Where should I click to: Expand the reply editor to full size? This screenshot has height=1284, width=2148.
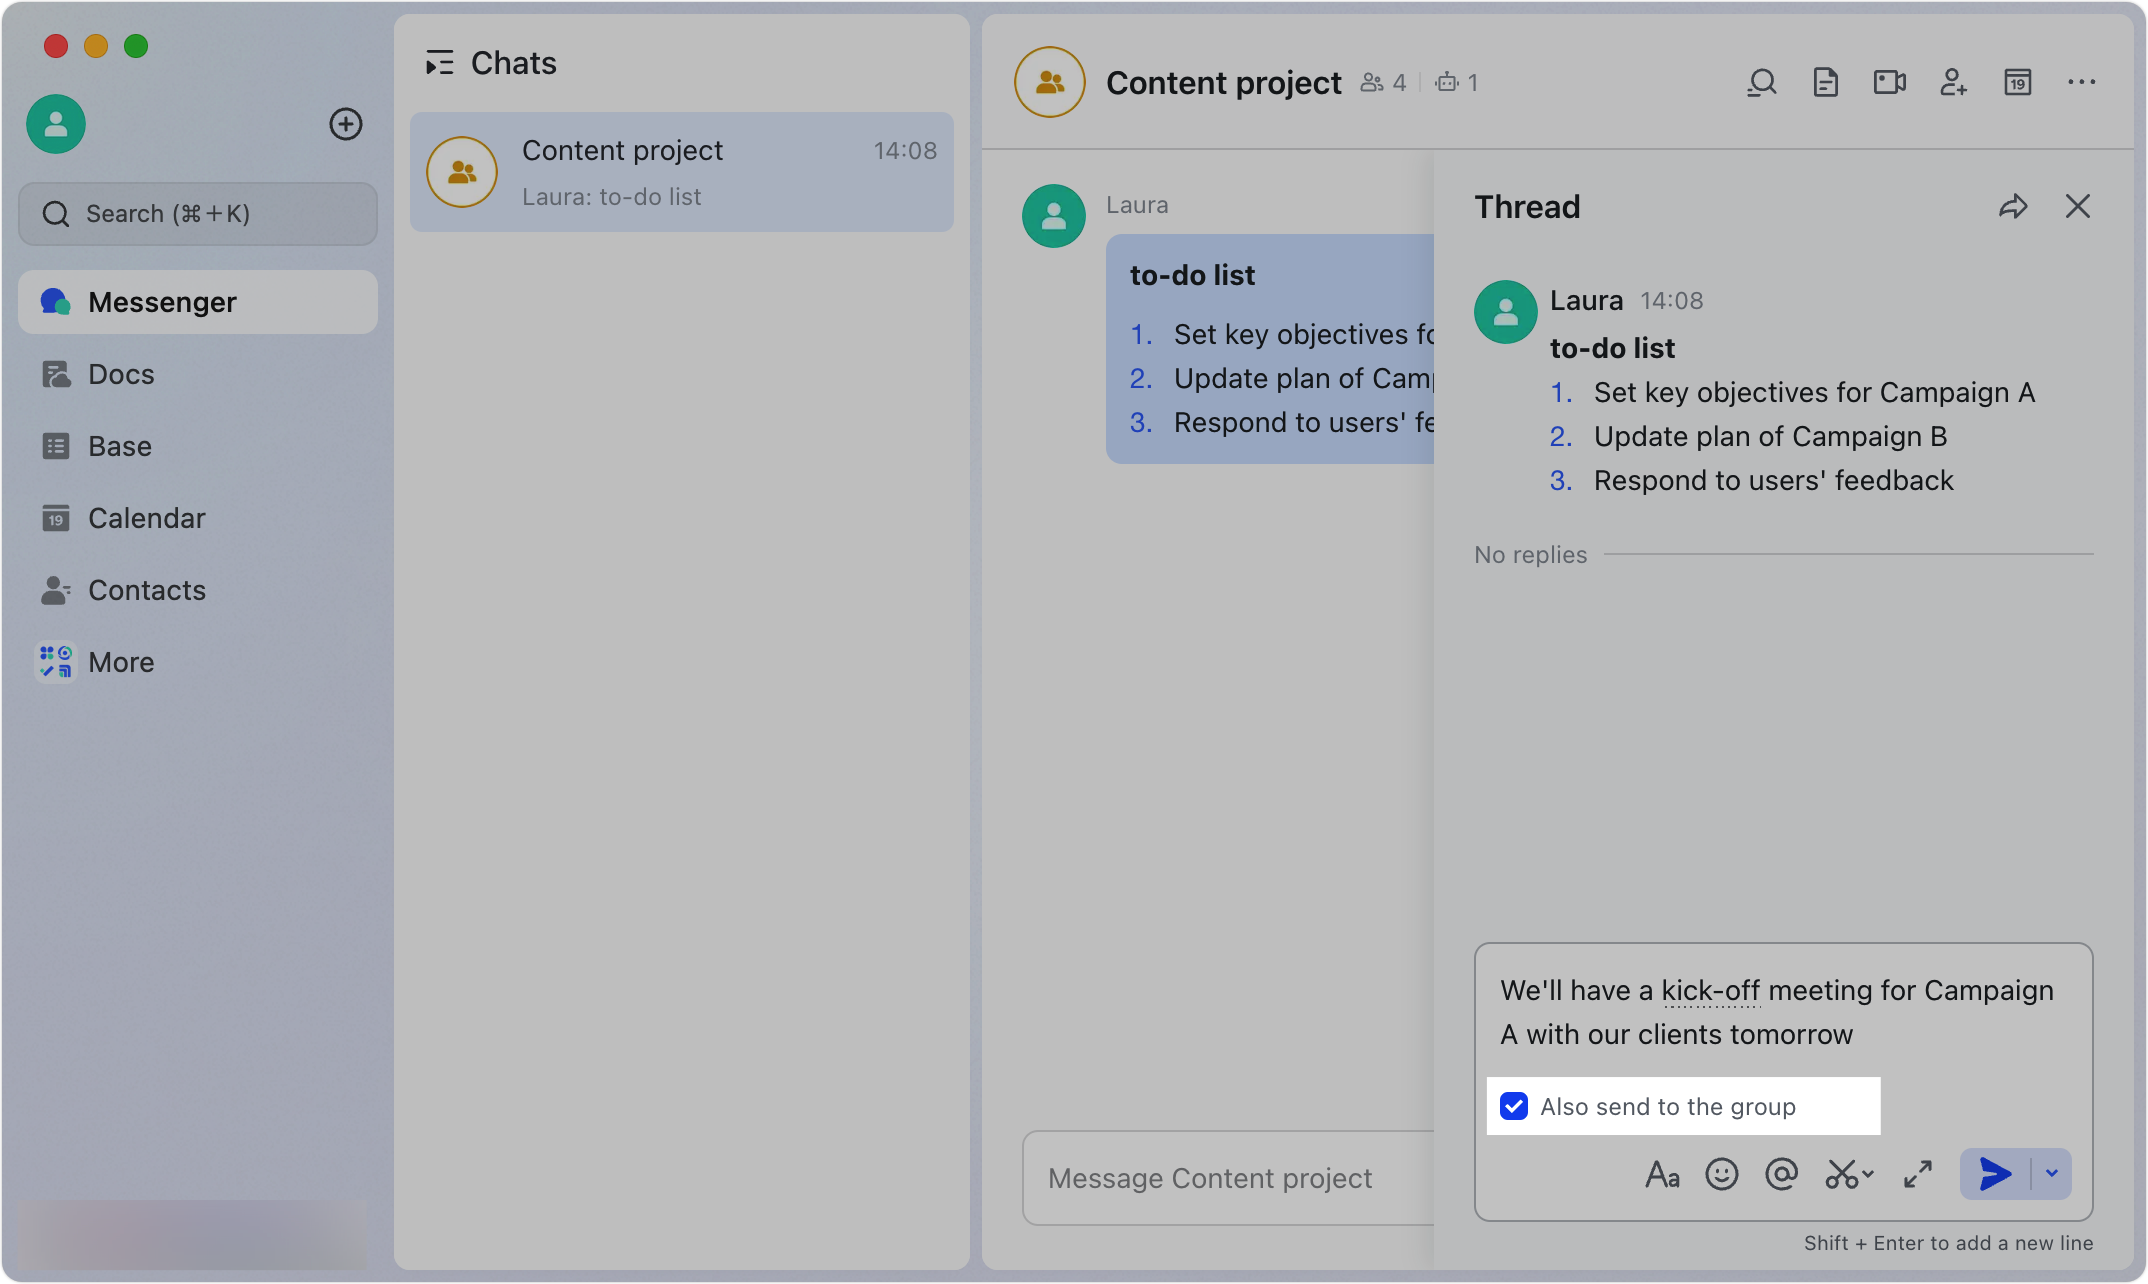pos(1918,1174)
